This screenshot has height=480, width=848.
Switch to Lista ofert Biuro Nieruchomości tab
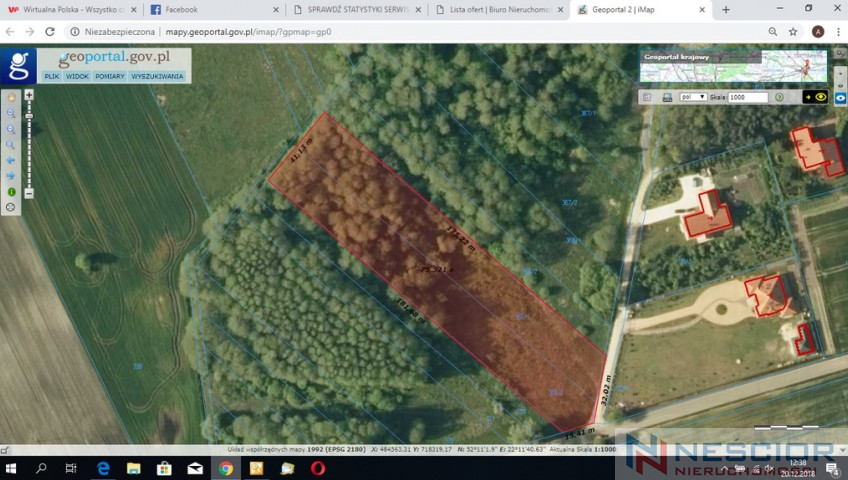pyautogui.click(x=499, y=10)
